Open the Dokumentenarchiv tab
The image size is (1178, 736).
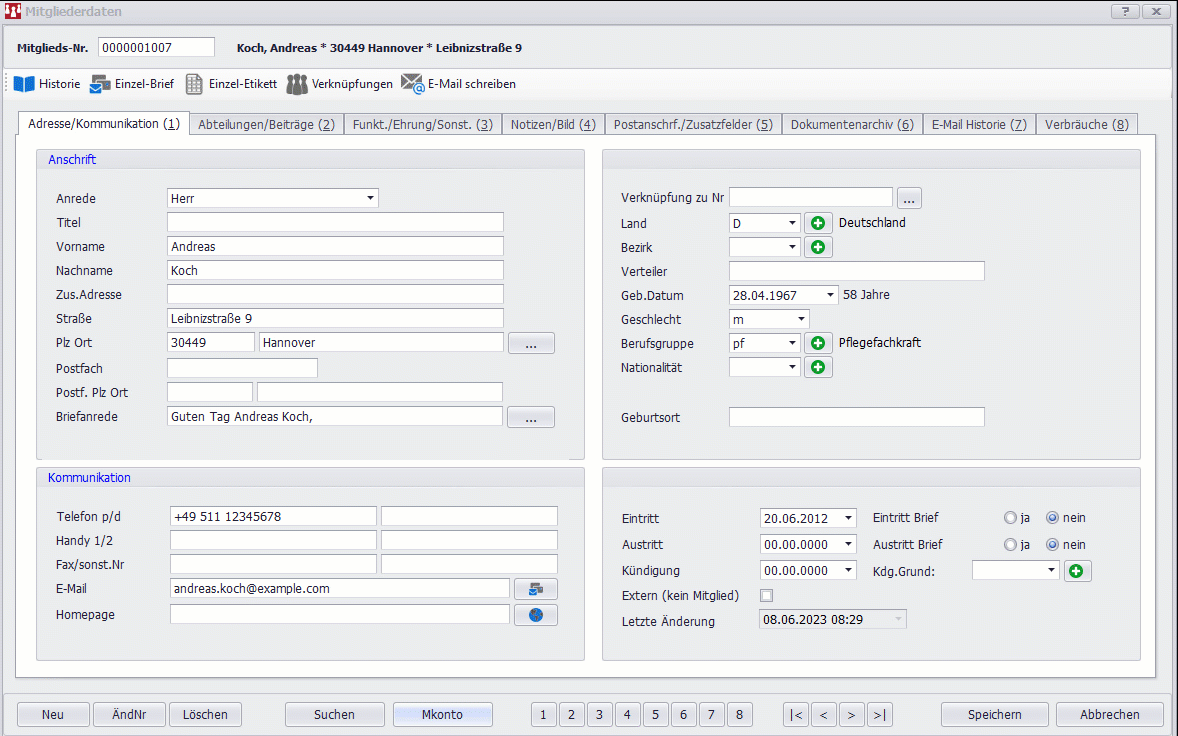[852, 125]
